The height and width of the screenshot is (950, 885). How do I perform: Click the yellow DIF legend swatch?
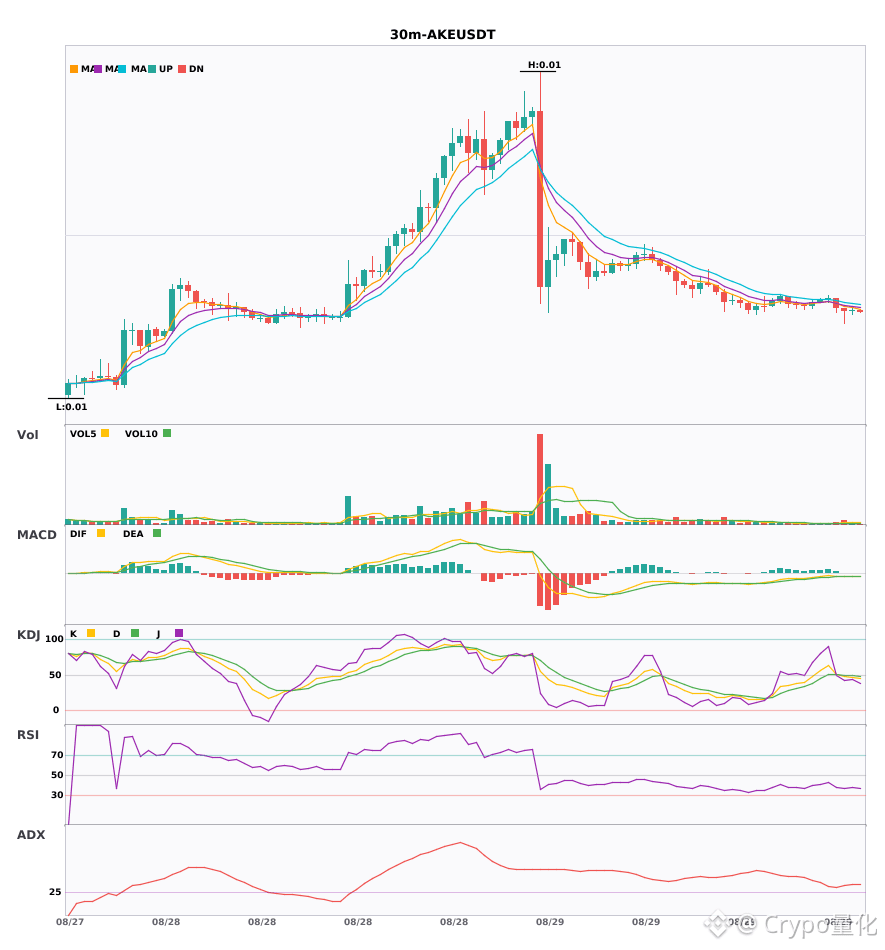point(101,533)
